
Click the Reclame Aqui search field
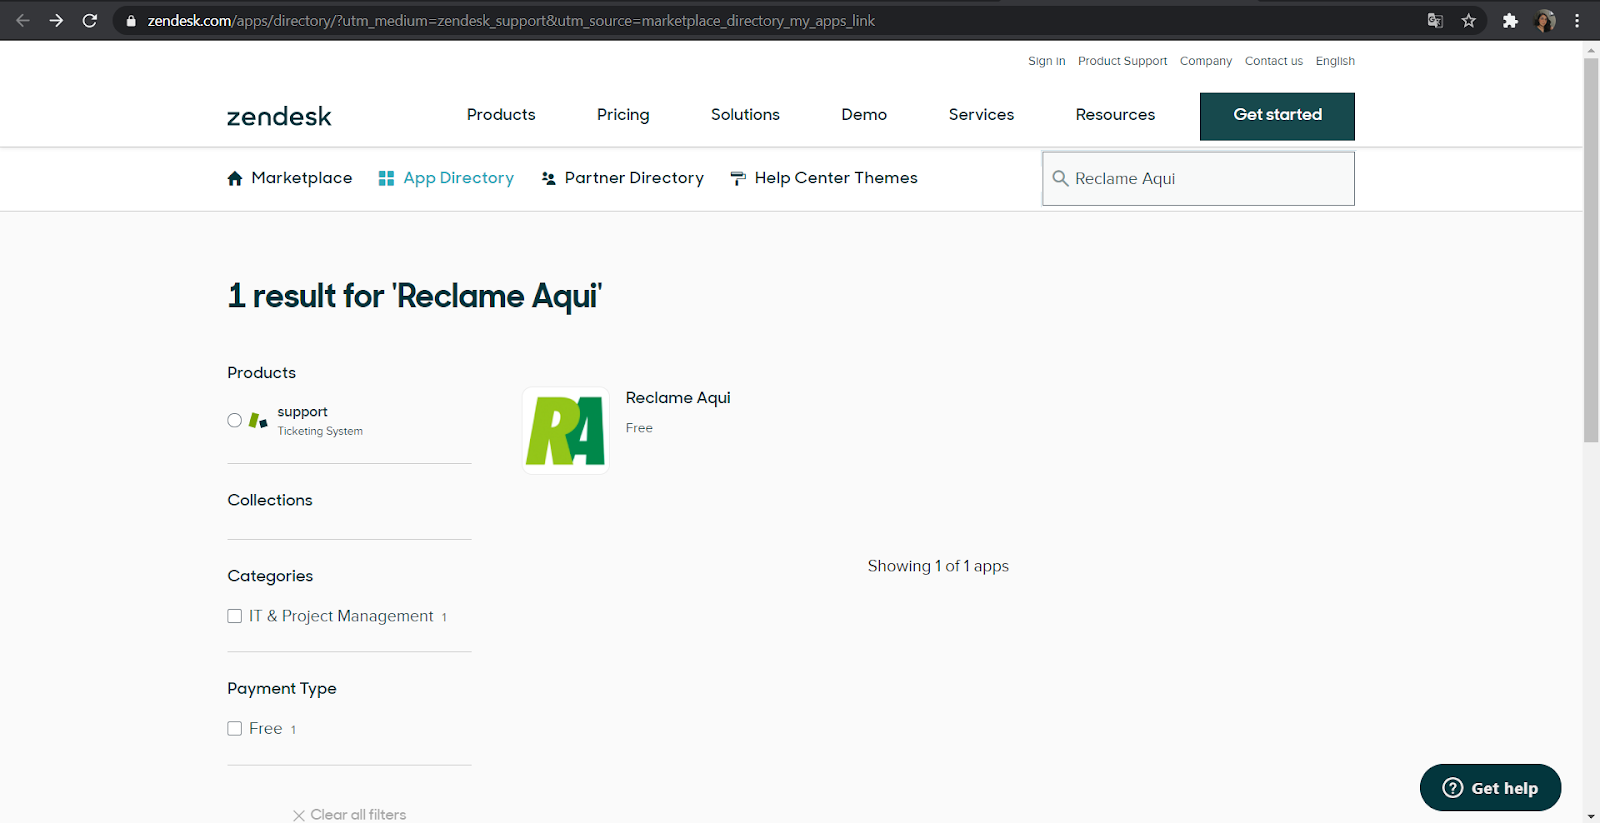(1198, 179)
